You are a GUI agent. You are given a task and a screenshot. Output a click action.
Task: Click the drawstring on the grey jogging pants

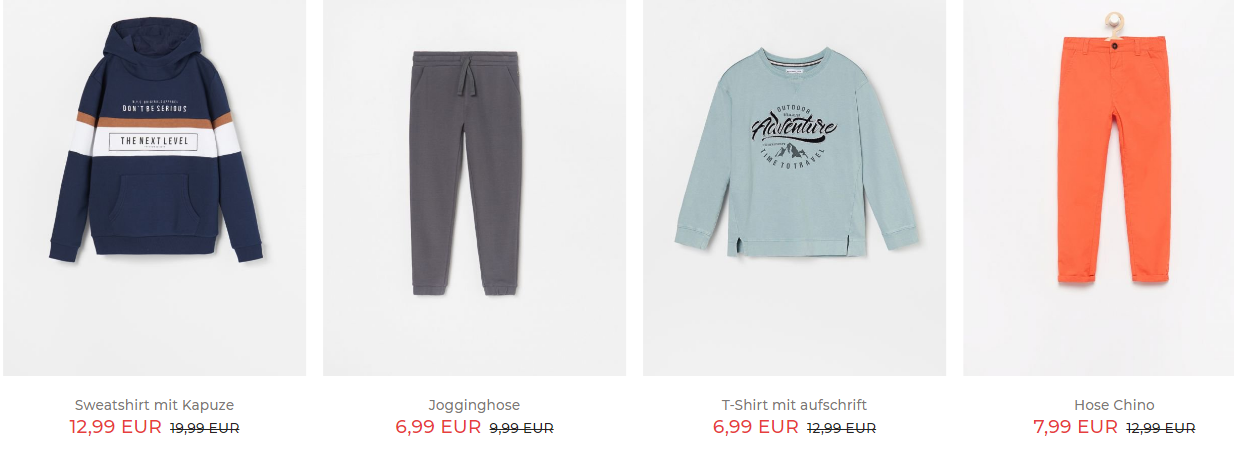coord(467,79)
